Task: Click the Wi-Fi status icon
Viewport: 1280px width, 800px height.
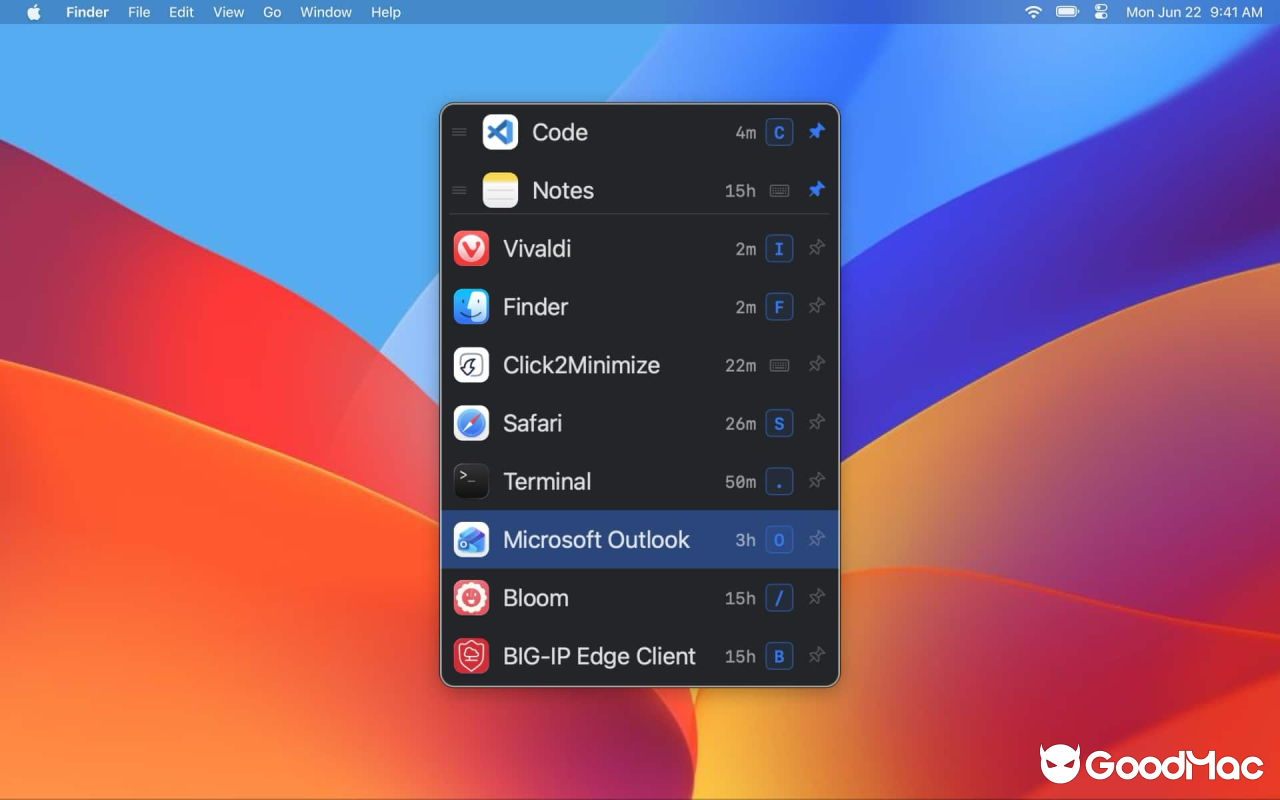Action: pos(1033,12)
